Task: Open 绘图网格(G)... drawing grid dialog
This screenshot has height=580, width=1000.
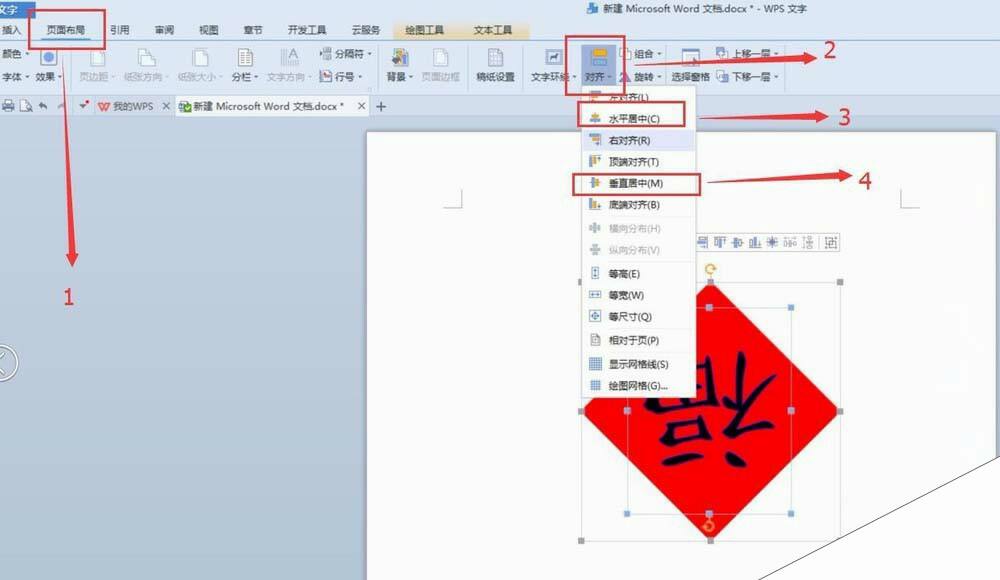Action: (x=638, y=385)
